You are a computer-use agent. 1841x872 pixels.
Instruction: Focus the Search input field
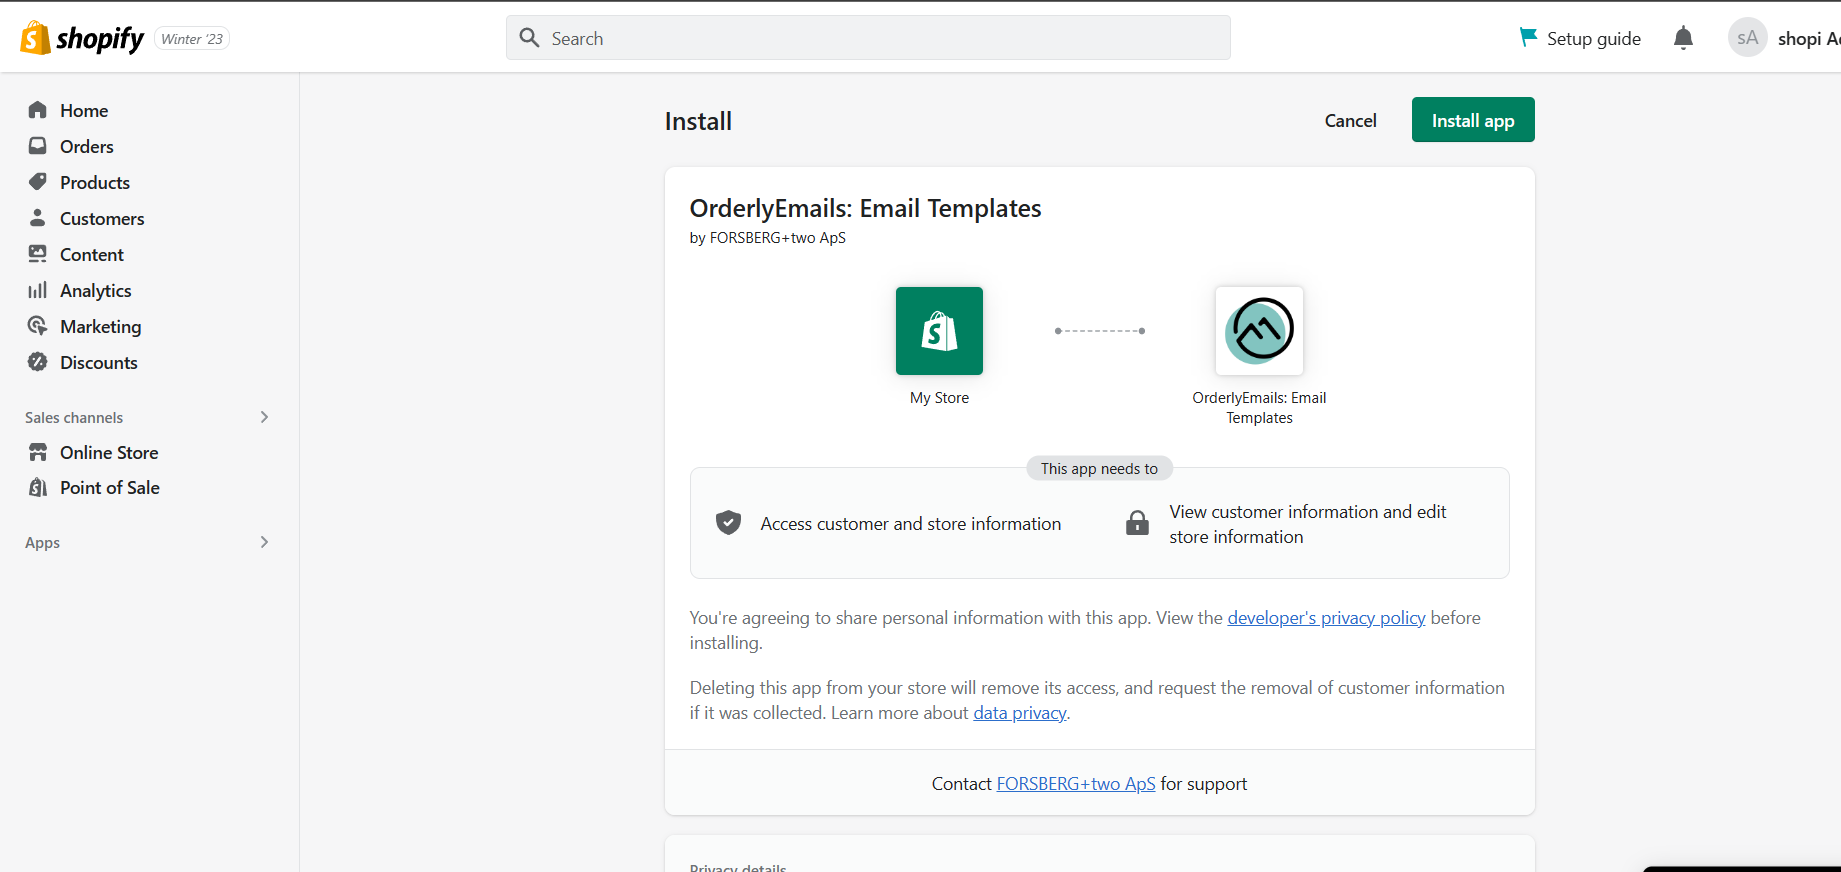pyautogui.click(x=868, y=38)
